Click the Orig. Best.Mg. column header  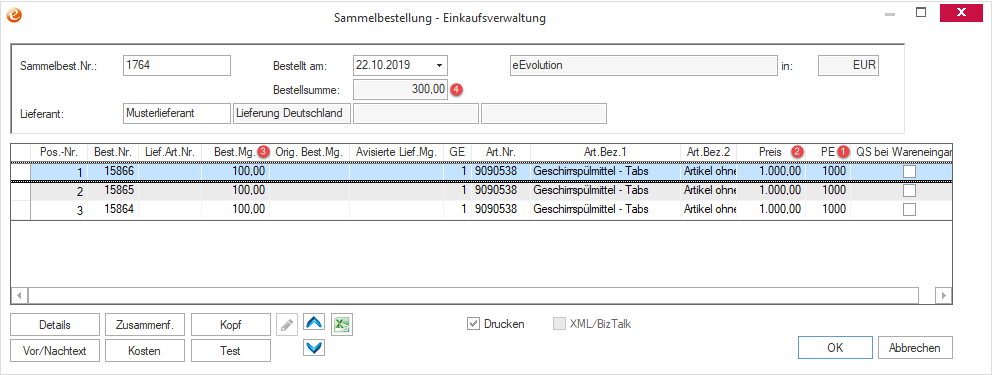tap(309, 152)
